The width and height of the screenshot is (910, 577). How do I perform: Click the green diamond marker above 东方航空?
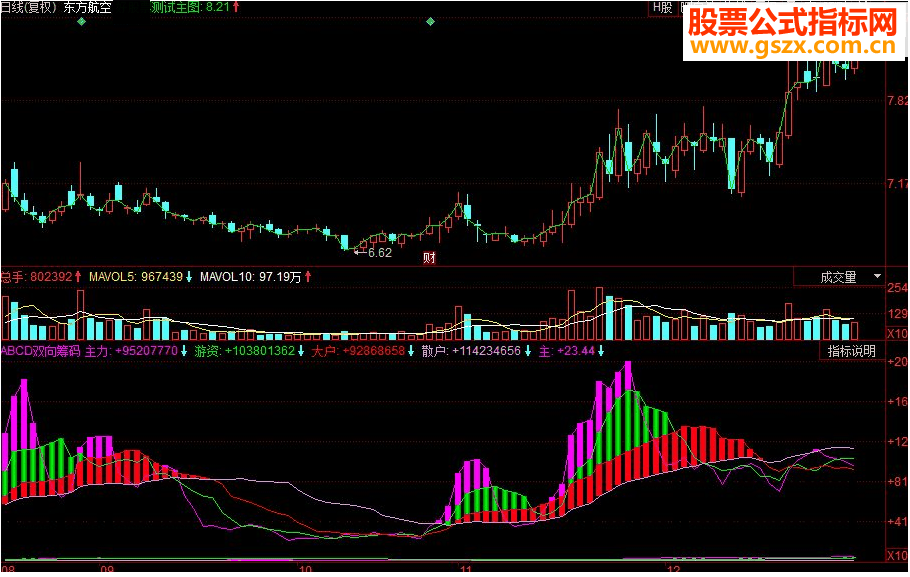tap(81, 21)
